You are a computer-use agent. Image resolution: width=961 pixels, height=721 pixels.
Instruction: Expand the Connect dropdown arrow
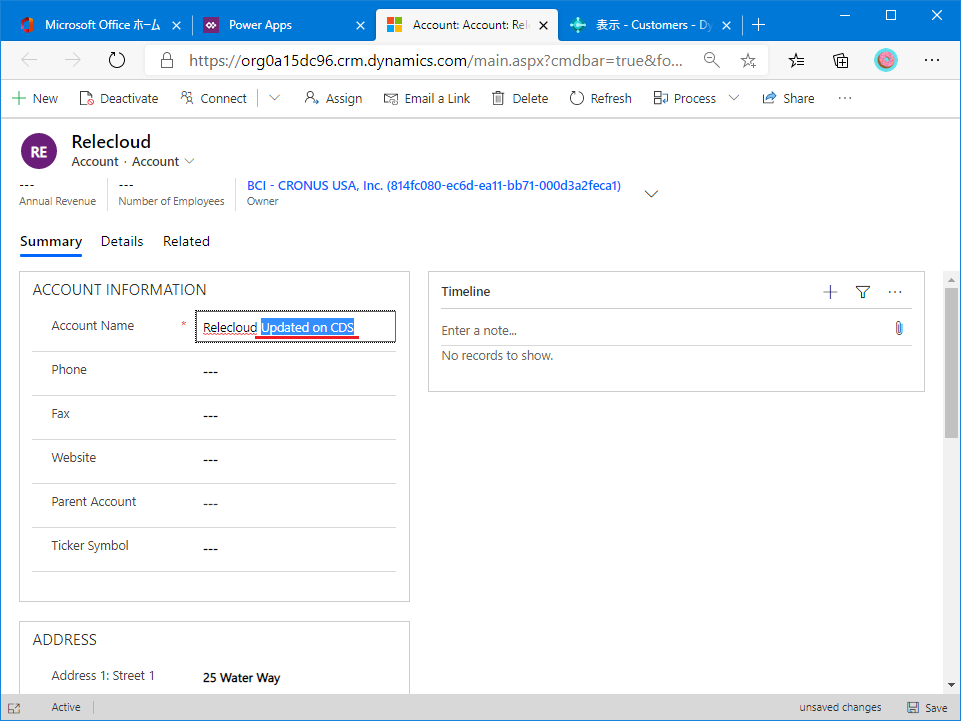275,98
